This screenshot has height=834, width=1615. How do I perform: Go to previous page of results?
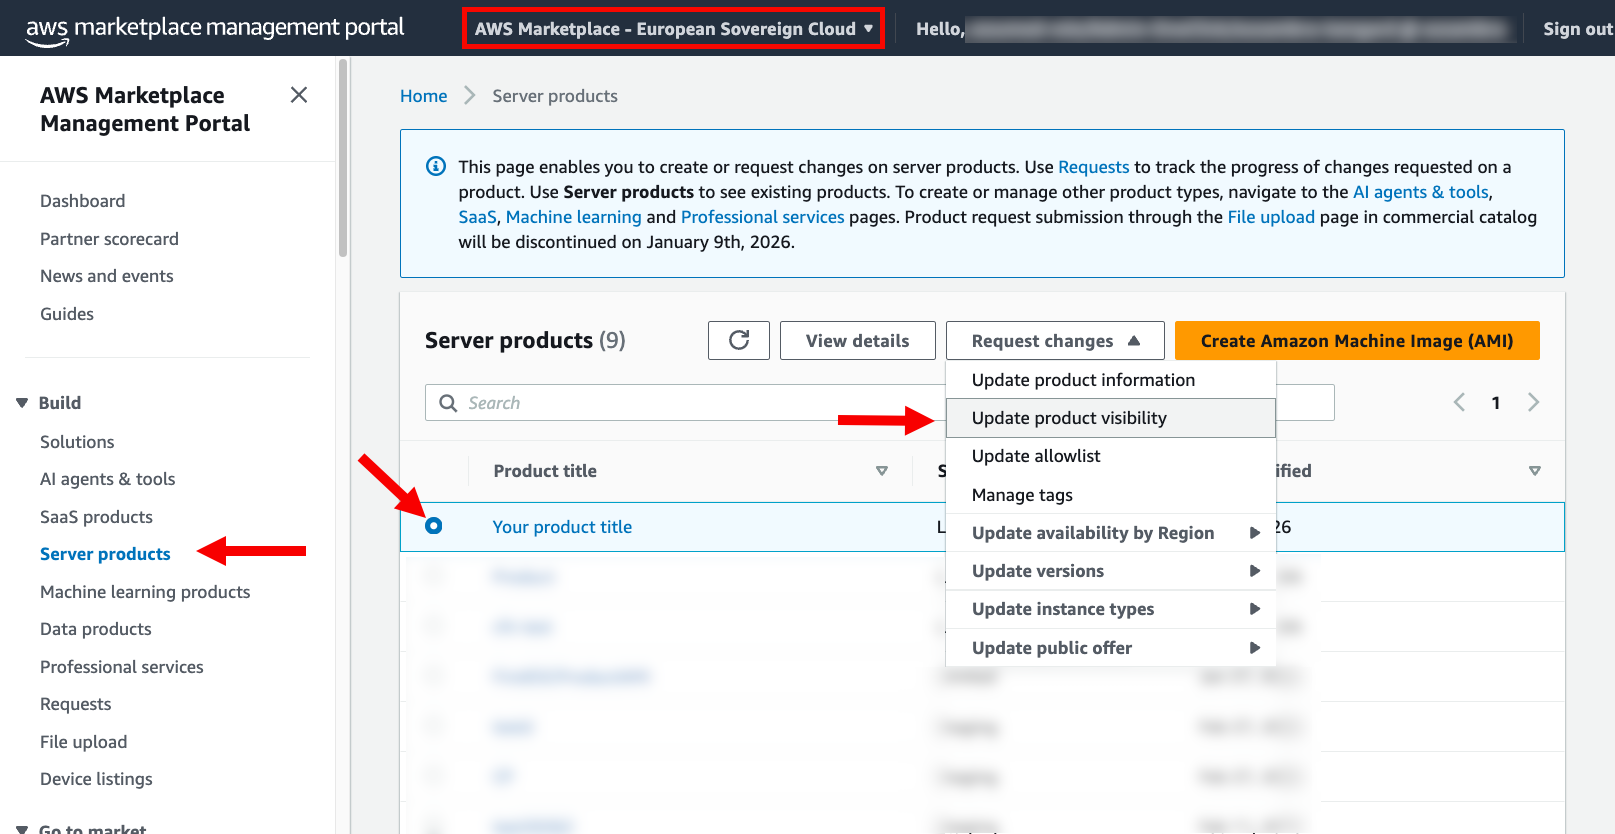pyautogui.click(x=1459, y=402)
